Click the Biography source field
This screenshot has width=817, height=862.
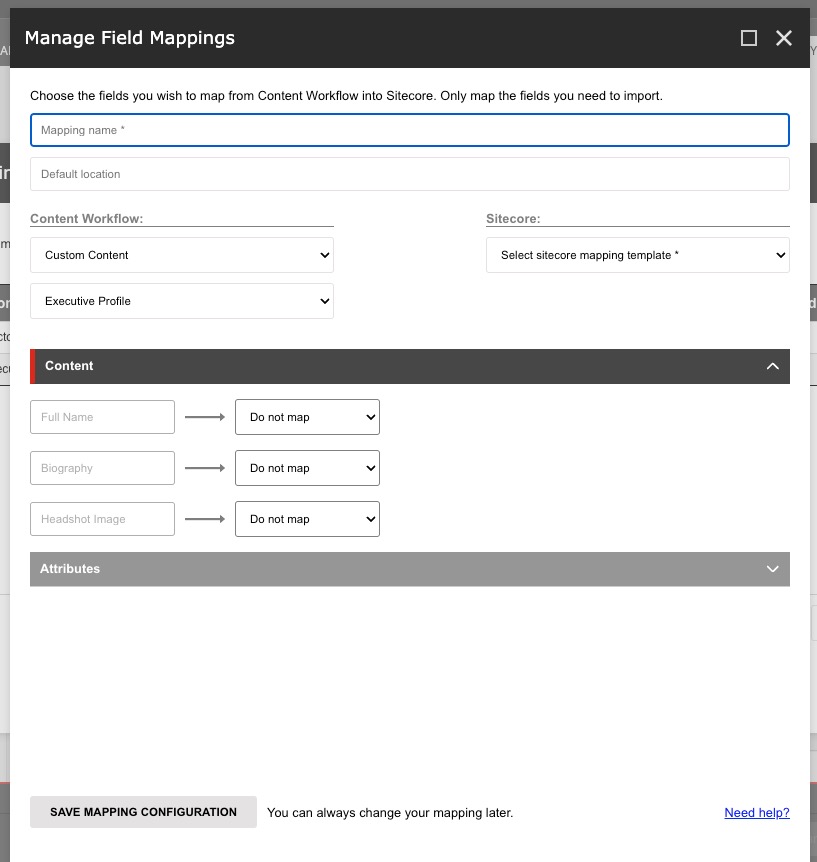102,468
